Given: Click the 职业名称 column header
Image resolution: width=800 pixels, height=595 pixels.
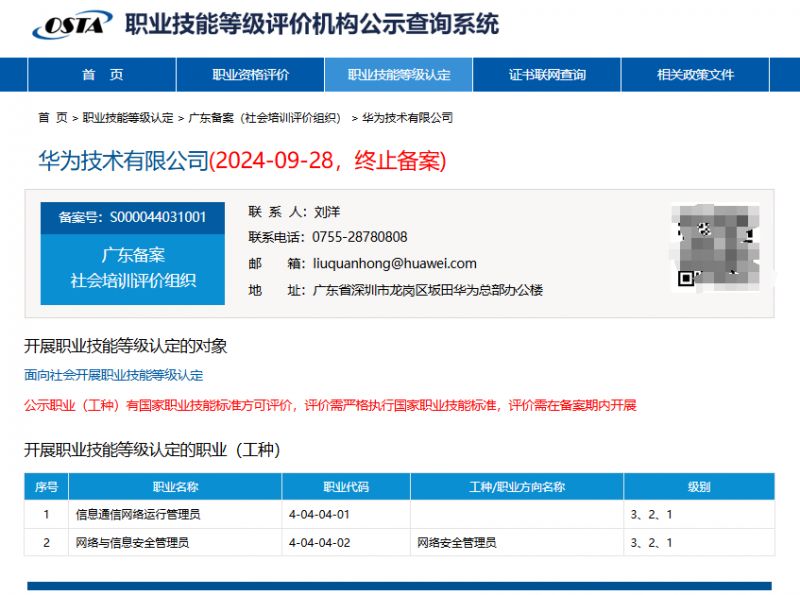Looking at the screenshot, I should (x=175, y=486).
